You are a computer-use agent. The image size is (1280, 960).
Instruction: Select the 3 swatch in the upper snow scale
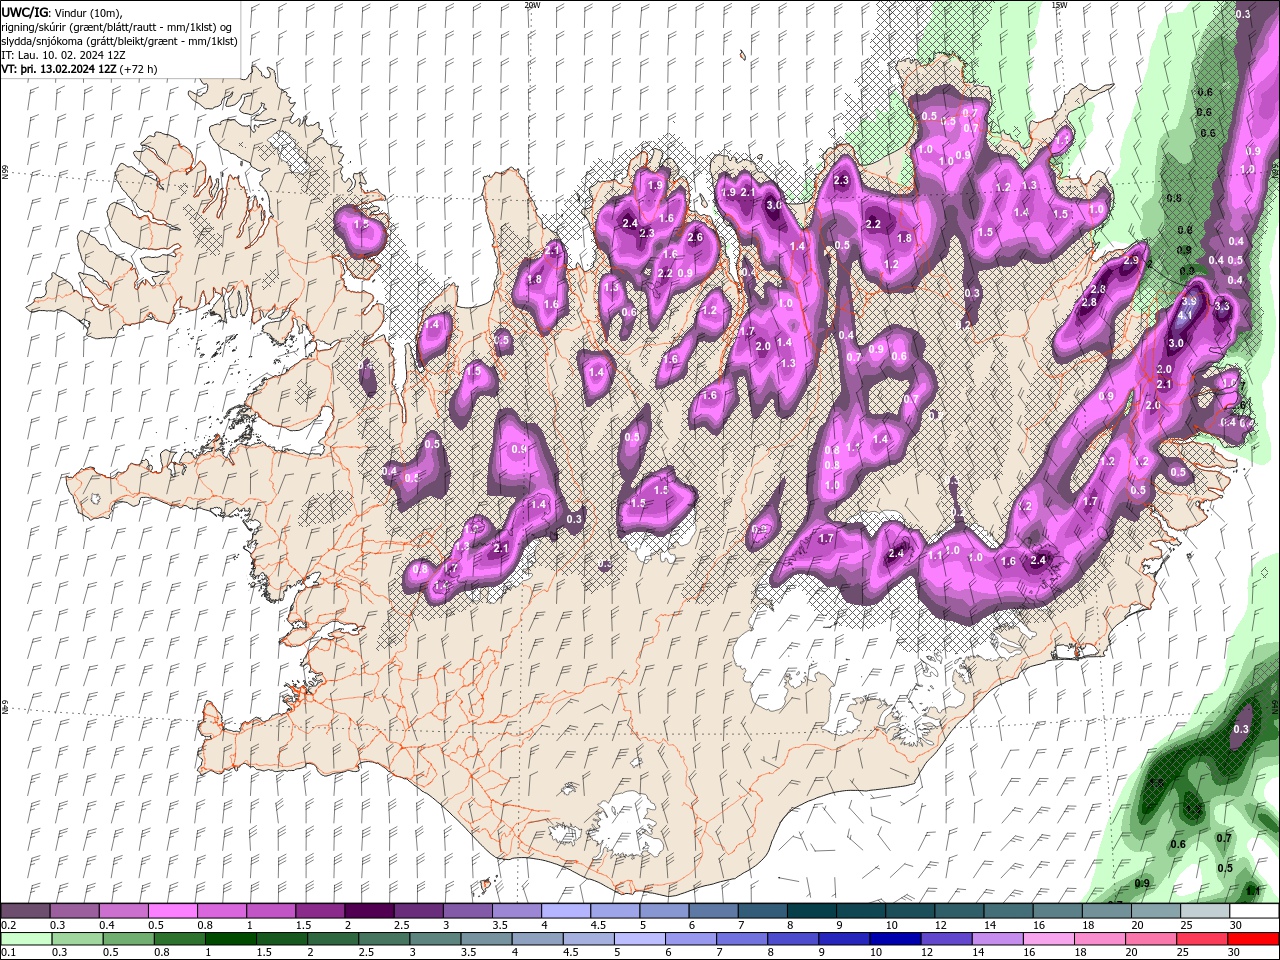(467, 911)
